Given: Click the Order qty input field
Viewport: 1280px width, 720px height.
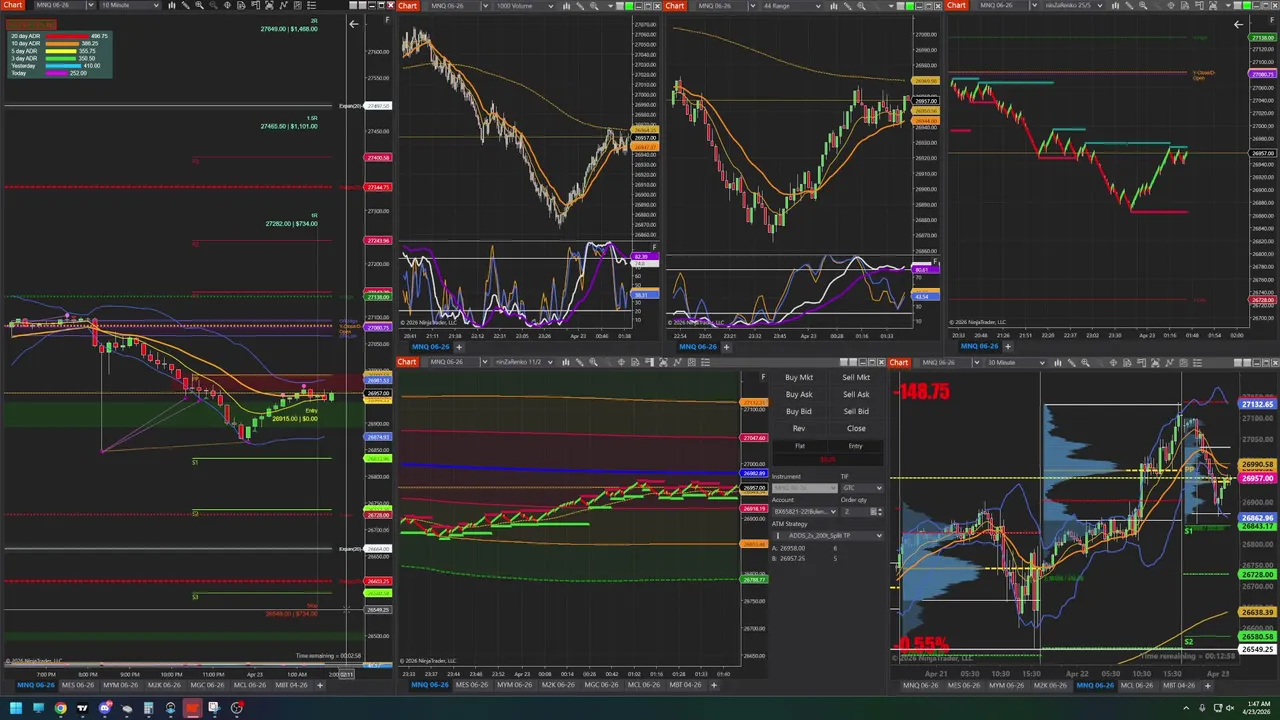Looking at the screenshot, I should pyautogui.click(x=856, y=512).
